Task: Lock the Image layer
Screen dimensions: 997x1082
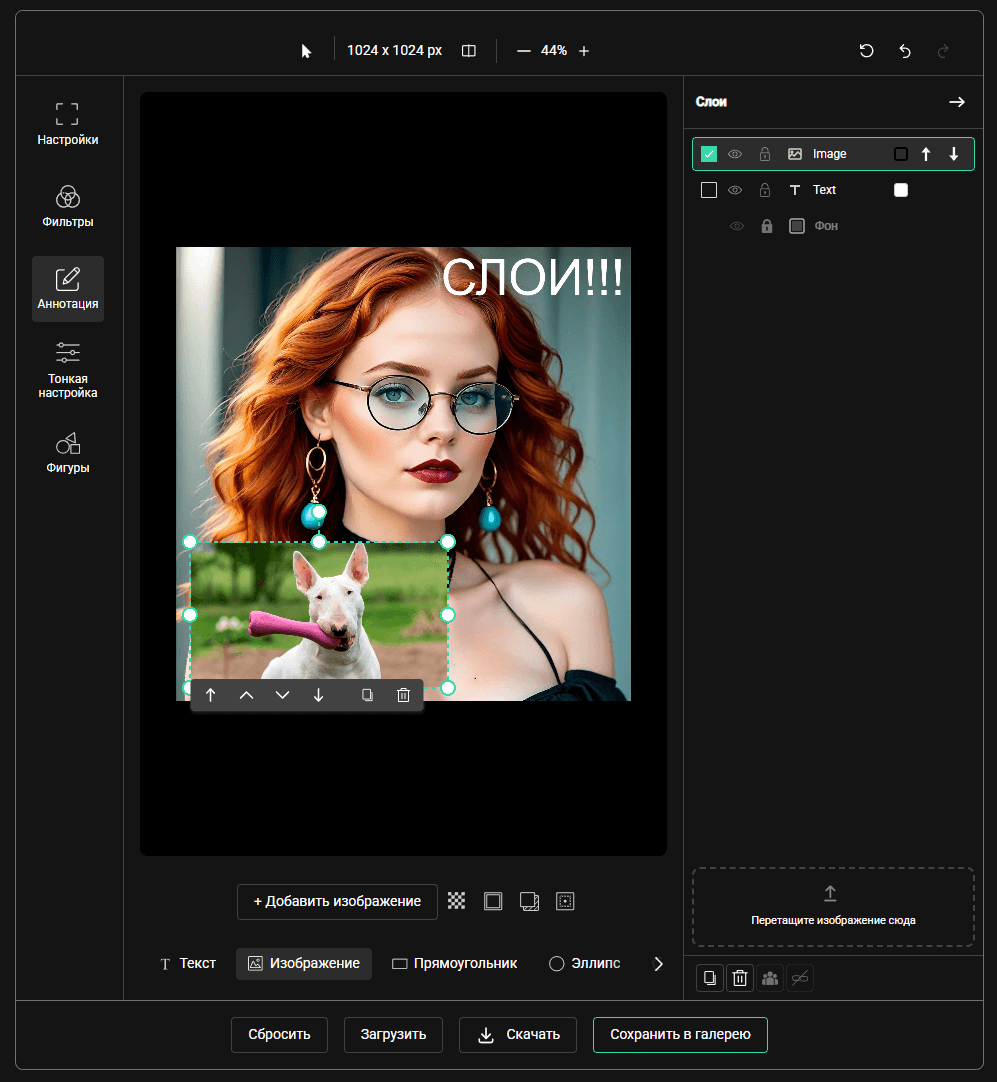Action: point(764,154)
